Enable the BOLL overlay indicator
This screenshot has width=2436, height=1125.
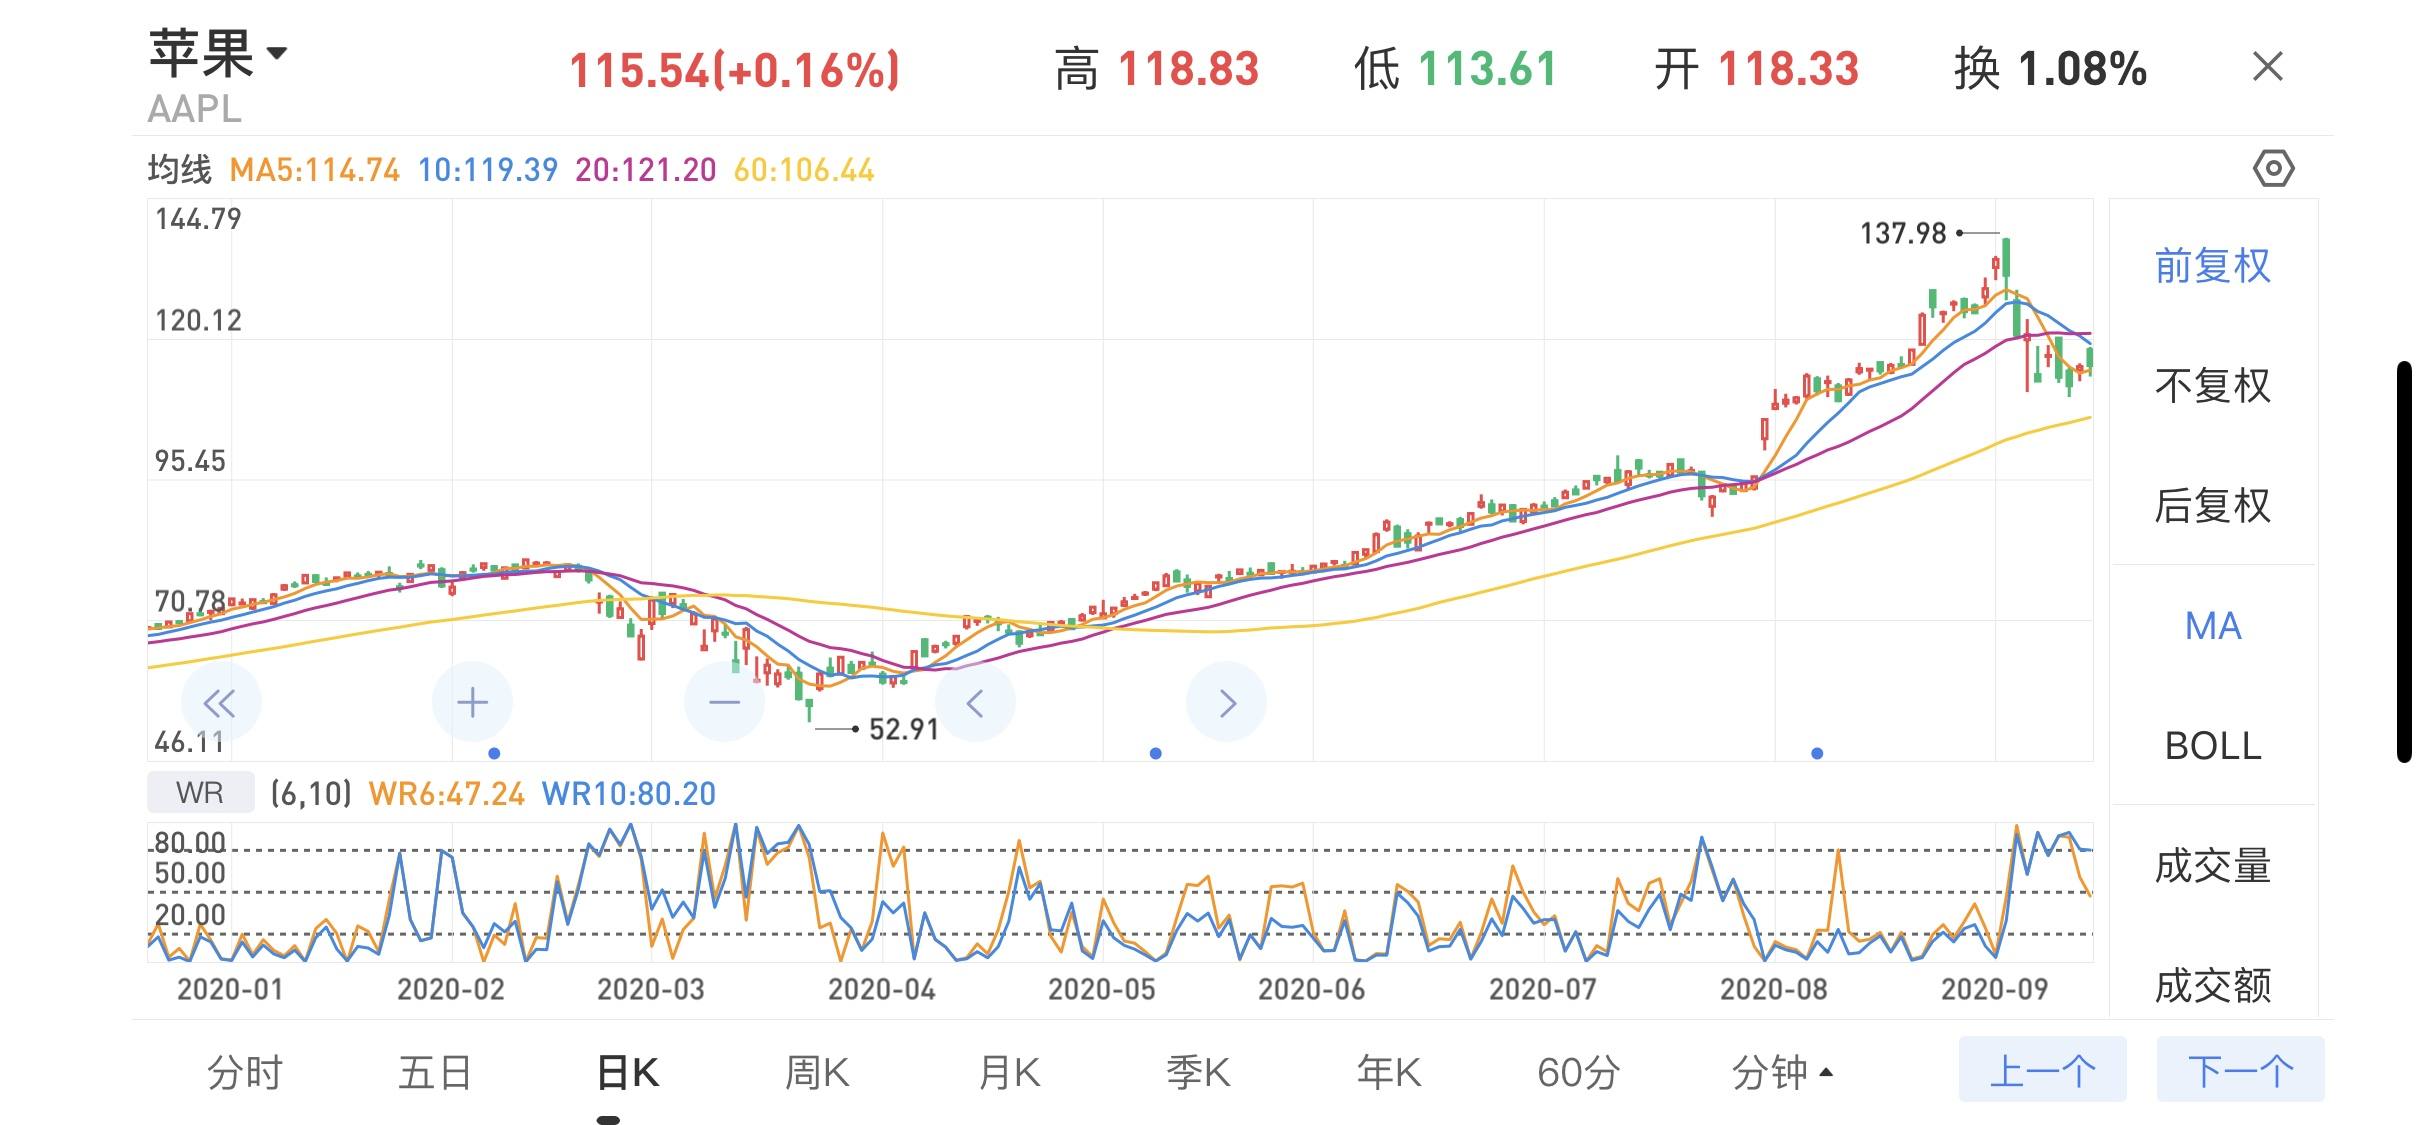coord(2212,746)
